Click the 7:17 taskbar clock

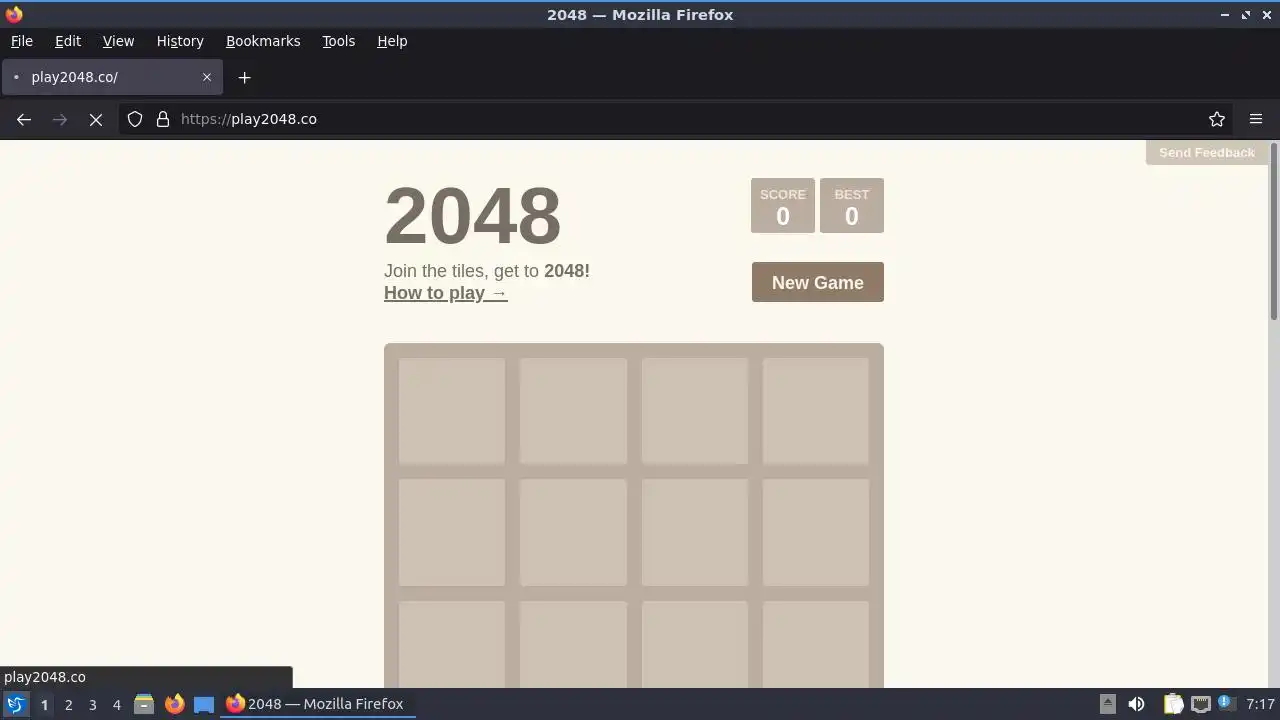click(x=1260, y=704)
